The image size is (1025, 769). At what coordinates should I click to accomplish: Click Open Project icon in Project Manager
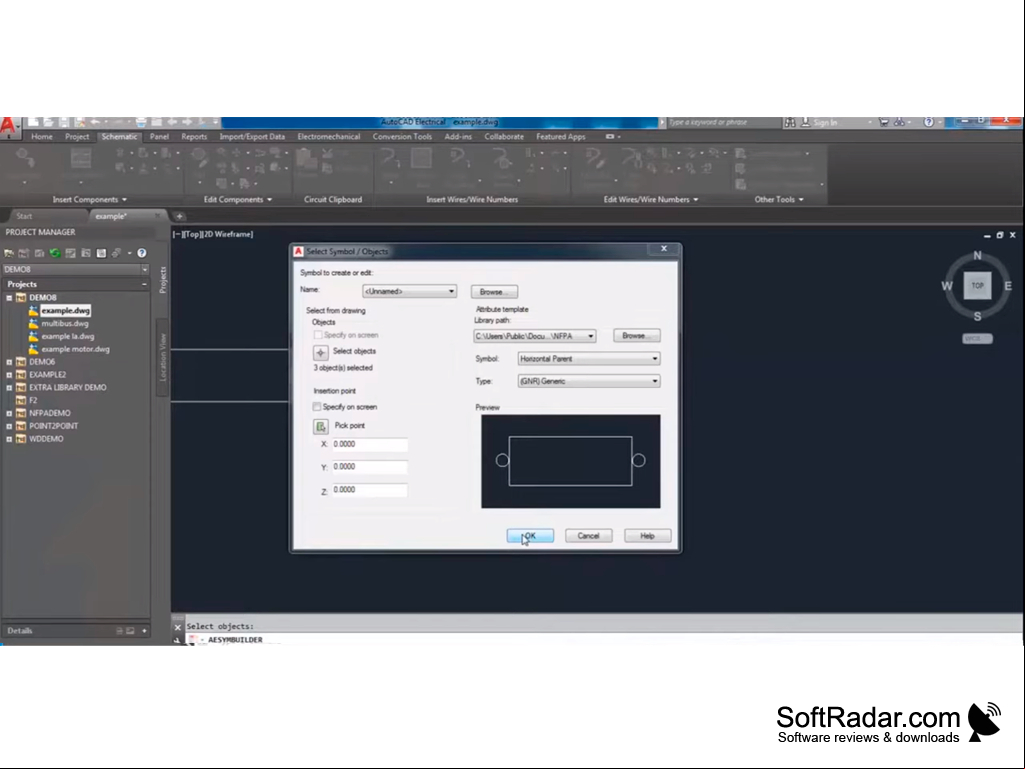pyautogui.click(x=8, y=253)
